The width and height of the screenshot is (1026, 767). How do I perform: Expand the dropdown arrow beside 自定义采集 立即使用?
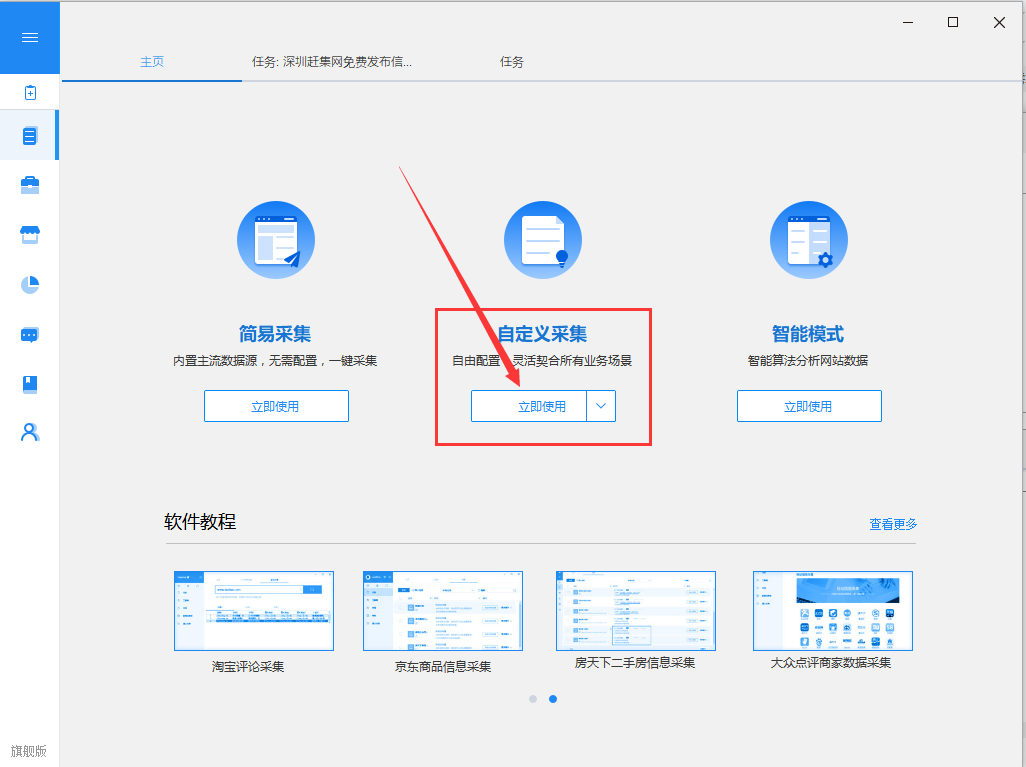click(601, 406)
